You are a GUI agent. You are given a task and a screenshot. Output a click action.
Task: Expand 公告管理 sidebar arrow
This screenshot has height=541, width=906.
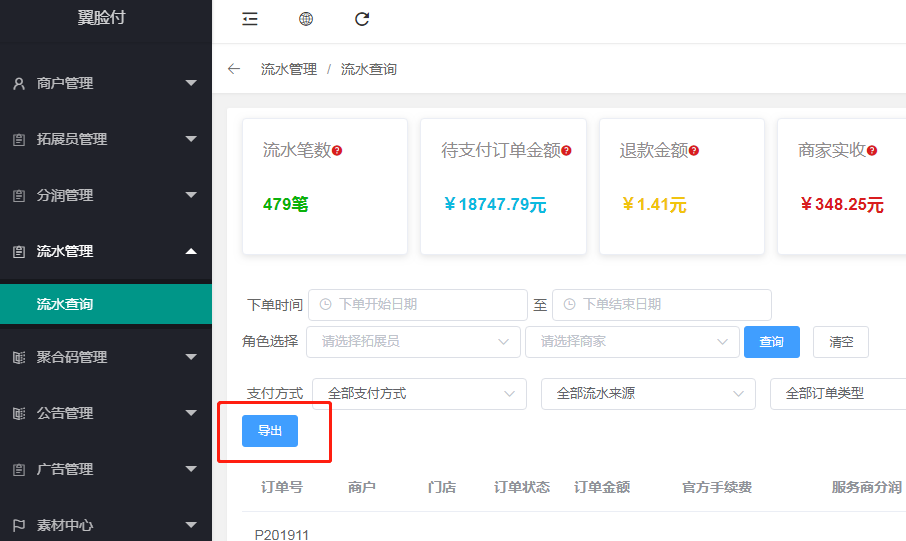pos(191,413)
